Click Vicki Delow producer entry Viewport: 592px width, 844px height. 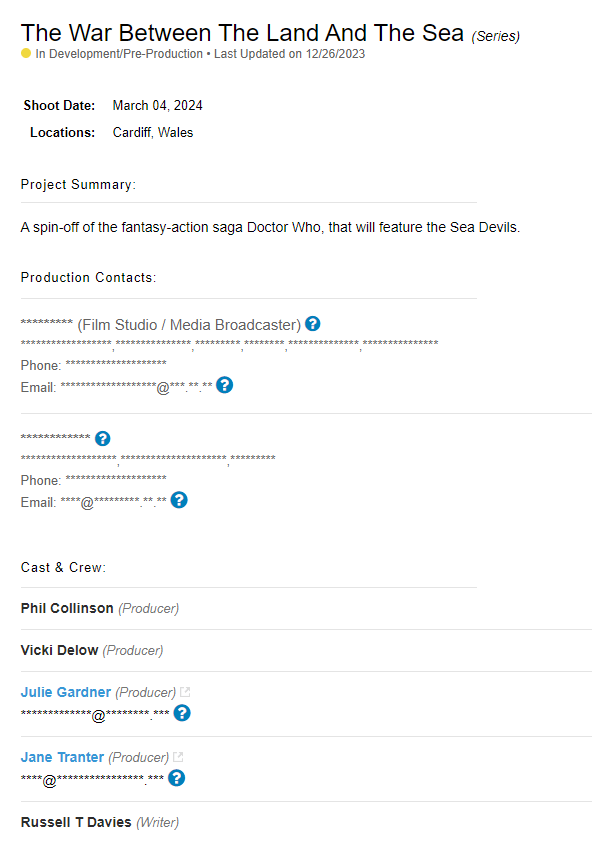tap(92, 650)
